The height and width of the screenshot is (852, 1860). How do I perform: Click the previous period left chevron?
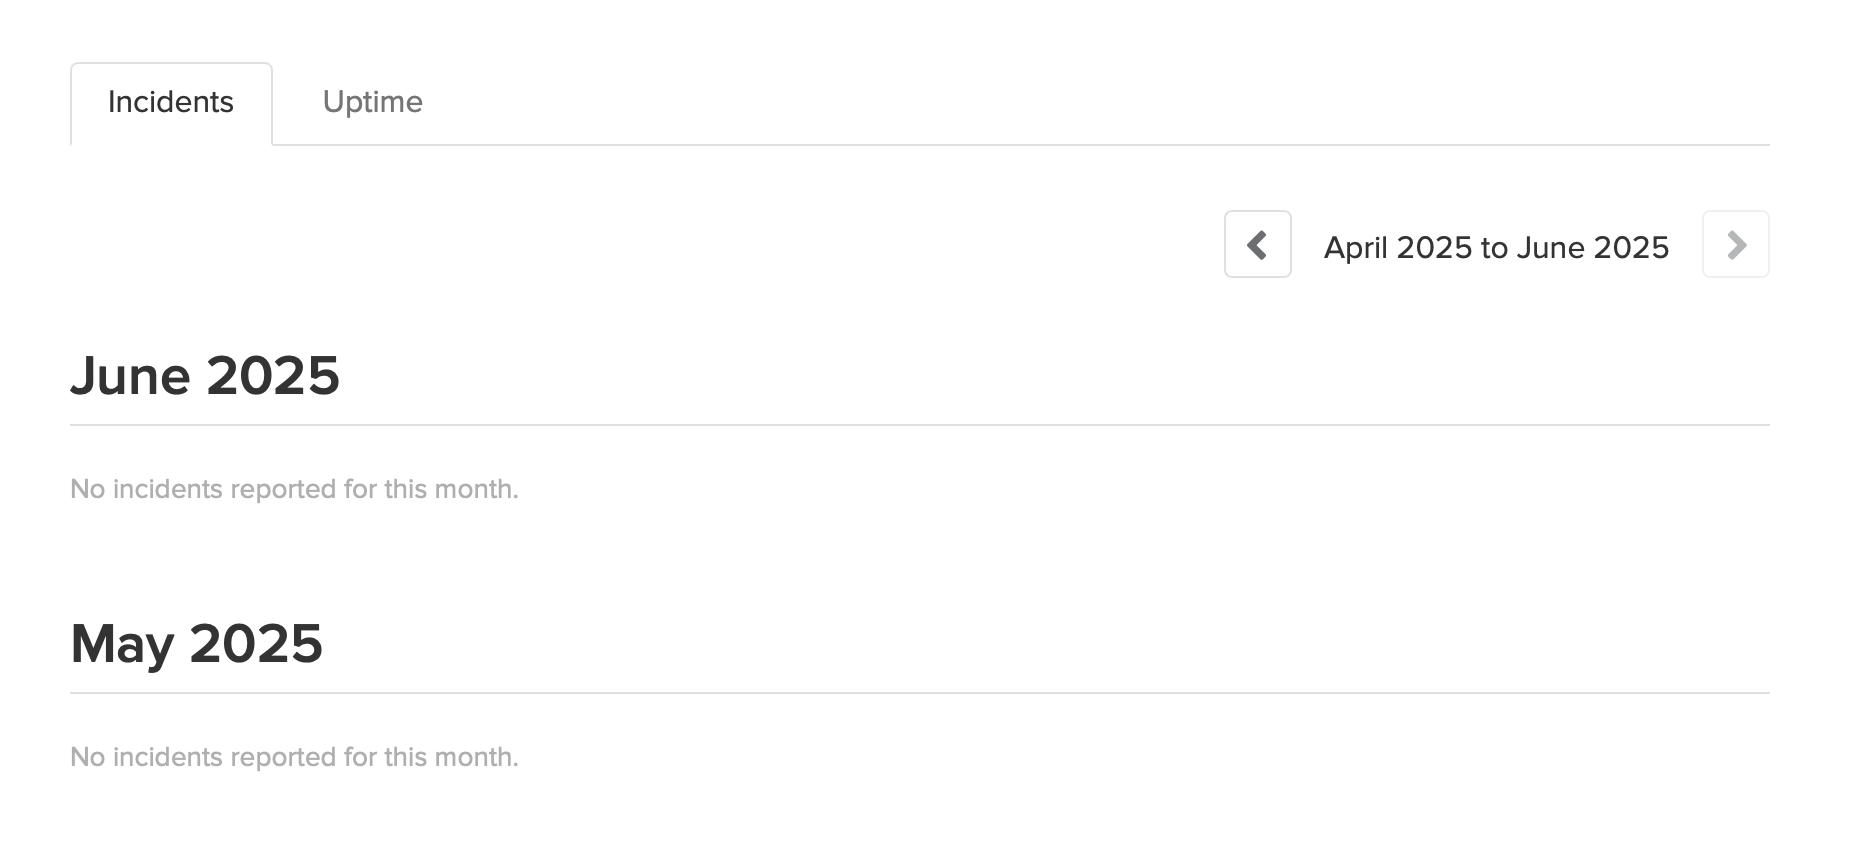coord(1257,244)
